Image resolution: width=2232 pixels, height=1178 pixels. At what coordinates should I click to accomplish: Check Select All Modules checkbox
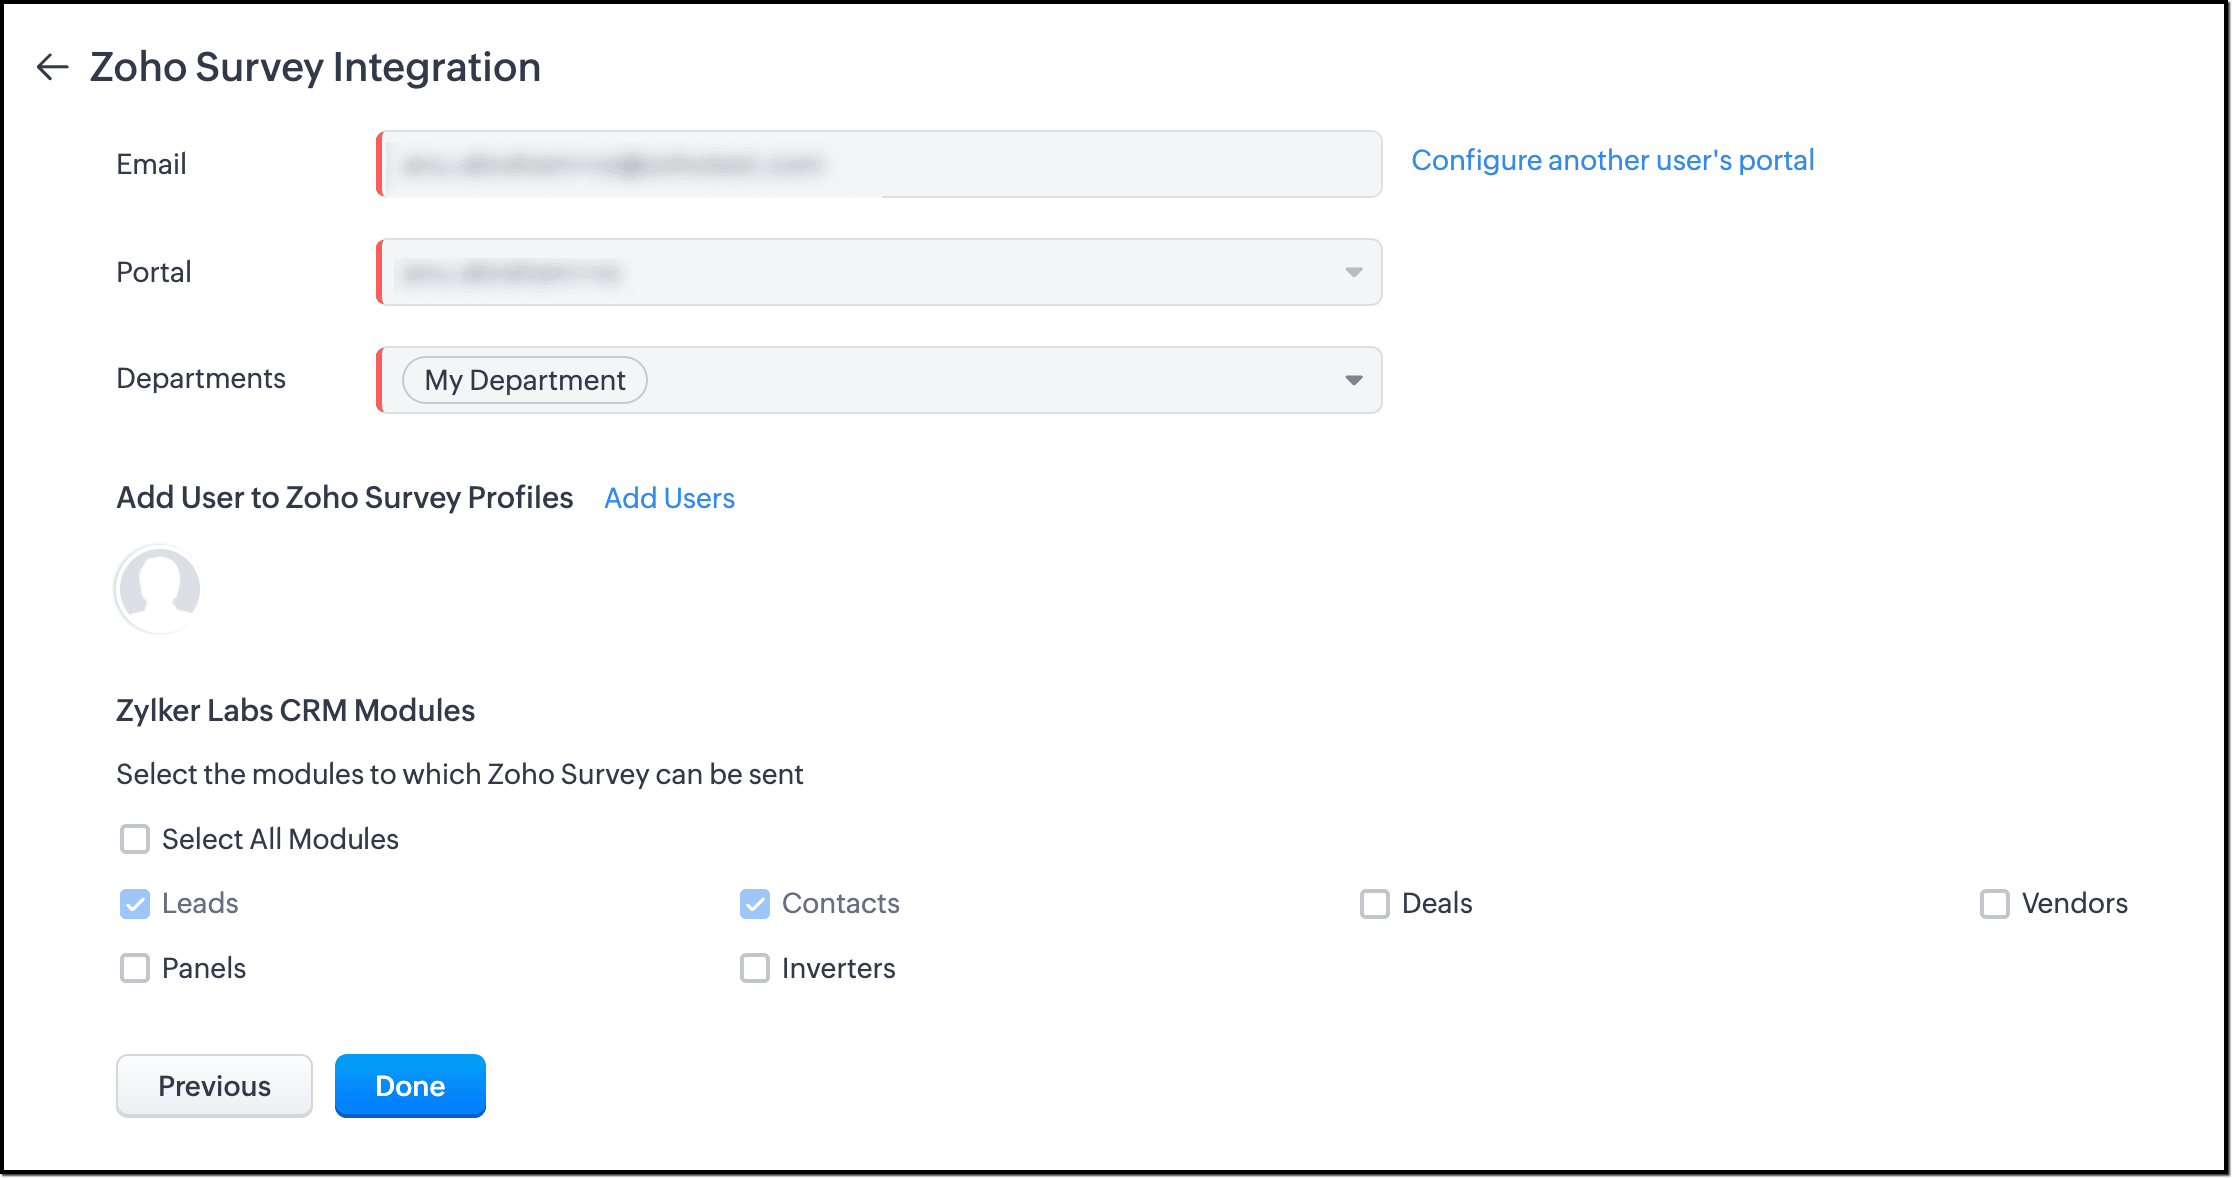(x=135, y=839)
